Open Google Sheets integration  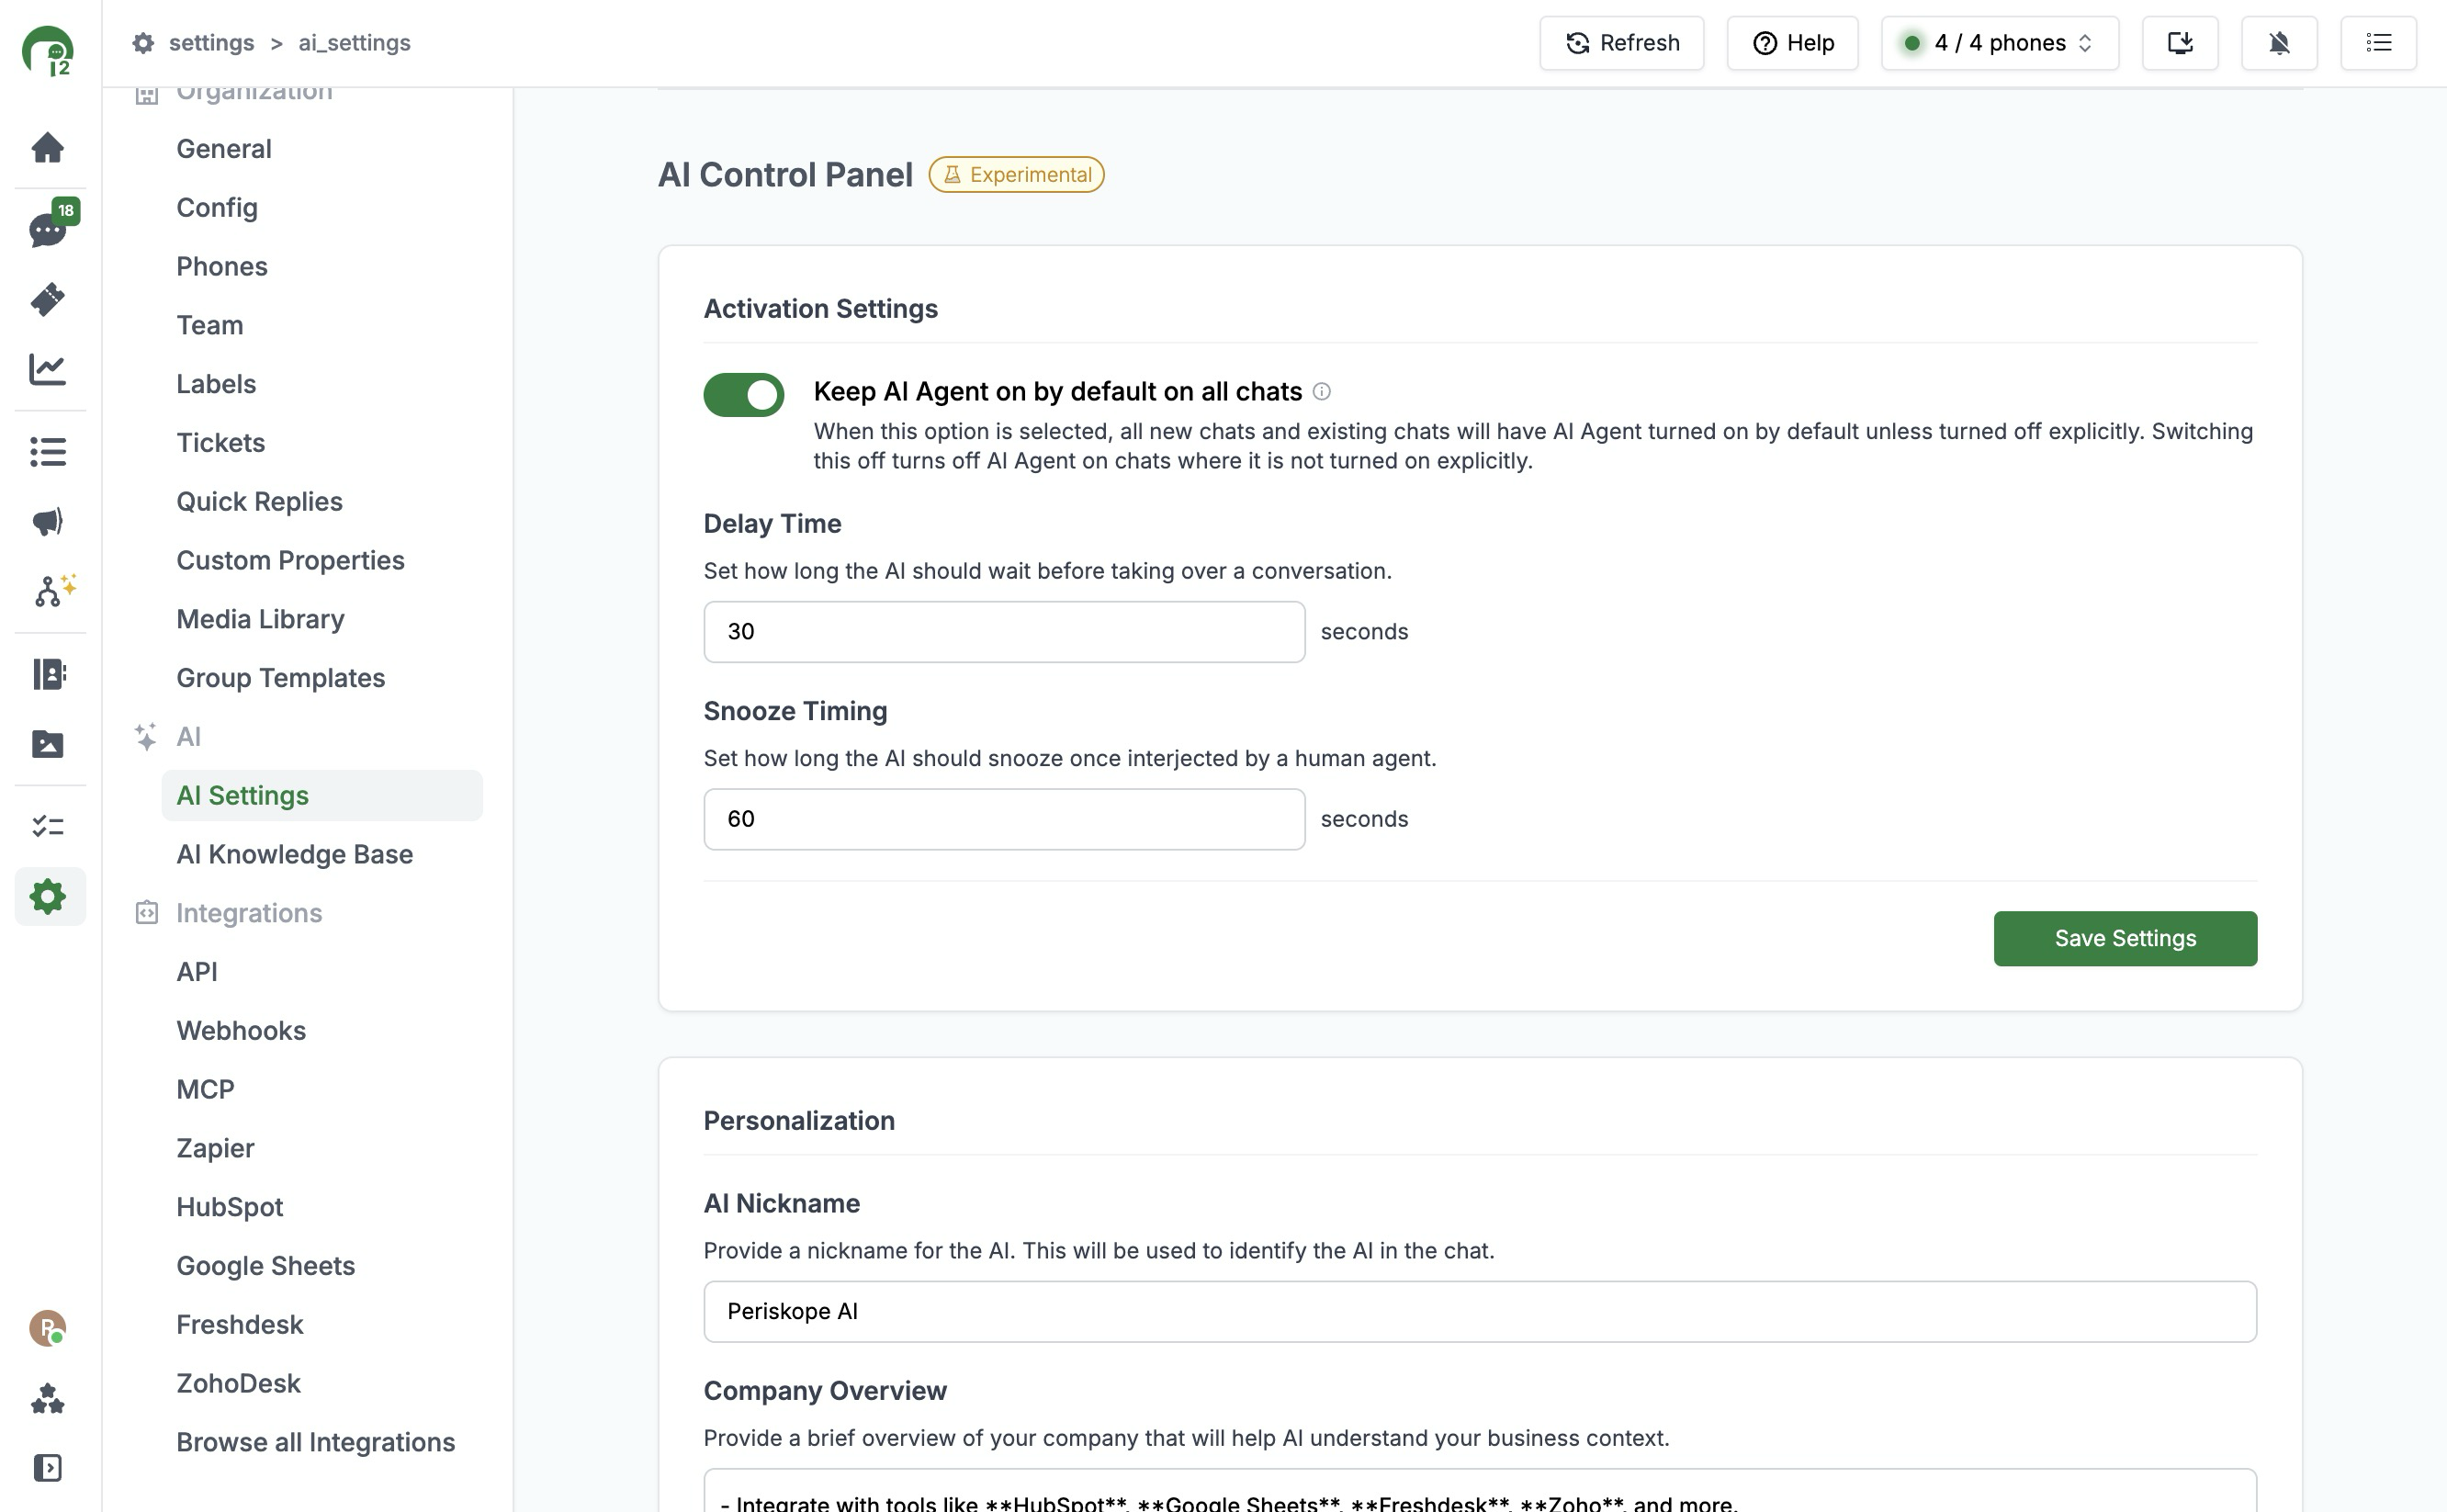click(266, 1266)
